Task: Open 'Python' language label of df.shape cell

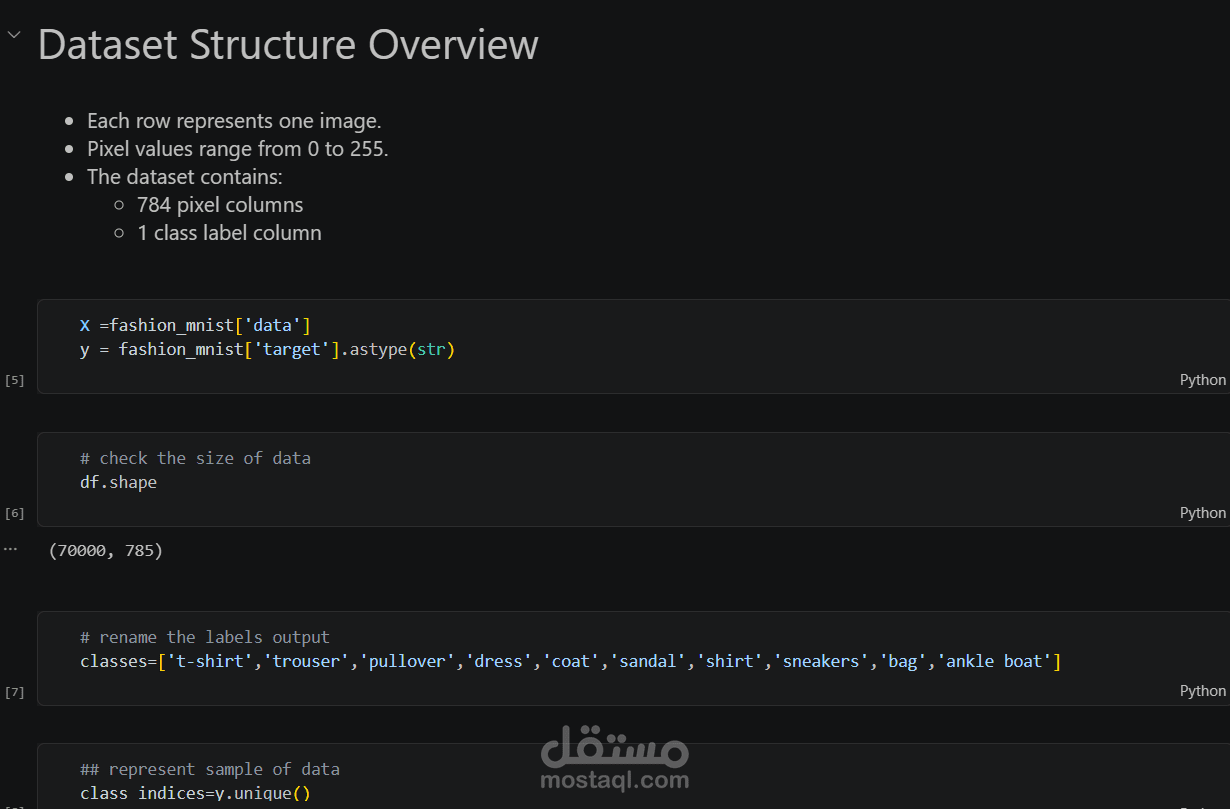Action: pyautogui.click(x=1202, y=513)
